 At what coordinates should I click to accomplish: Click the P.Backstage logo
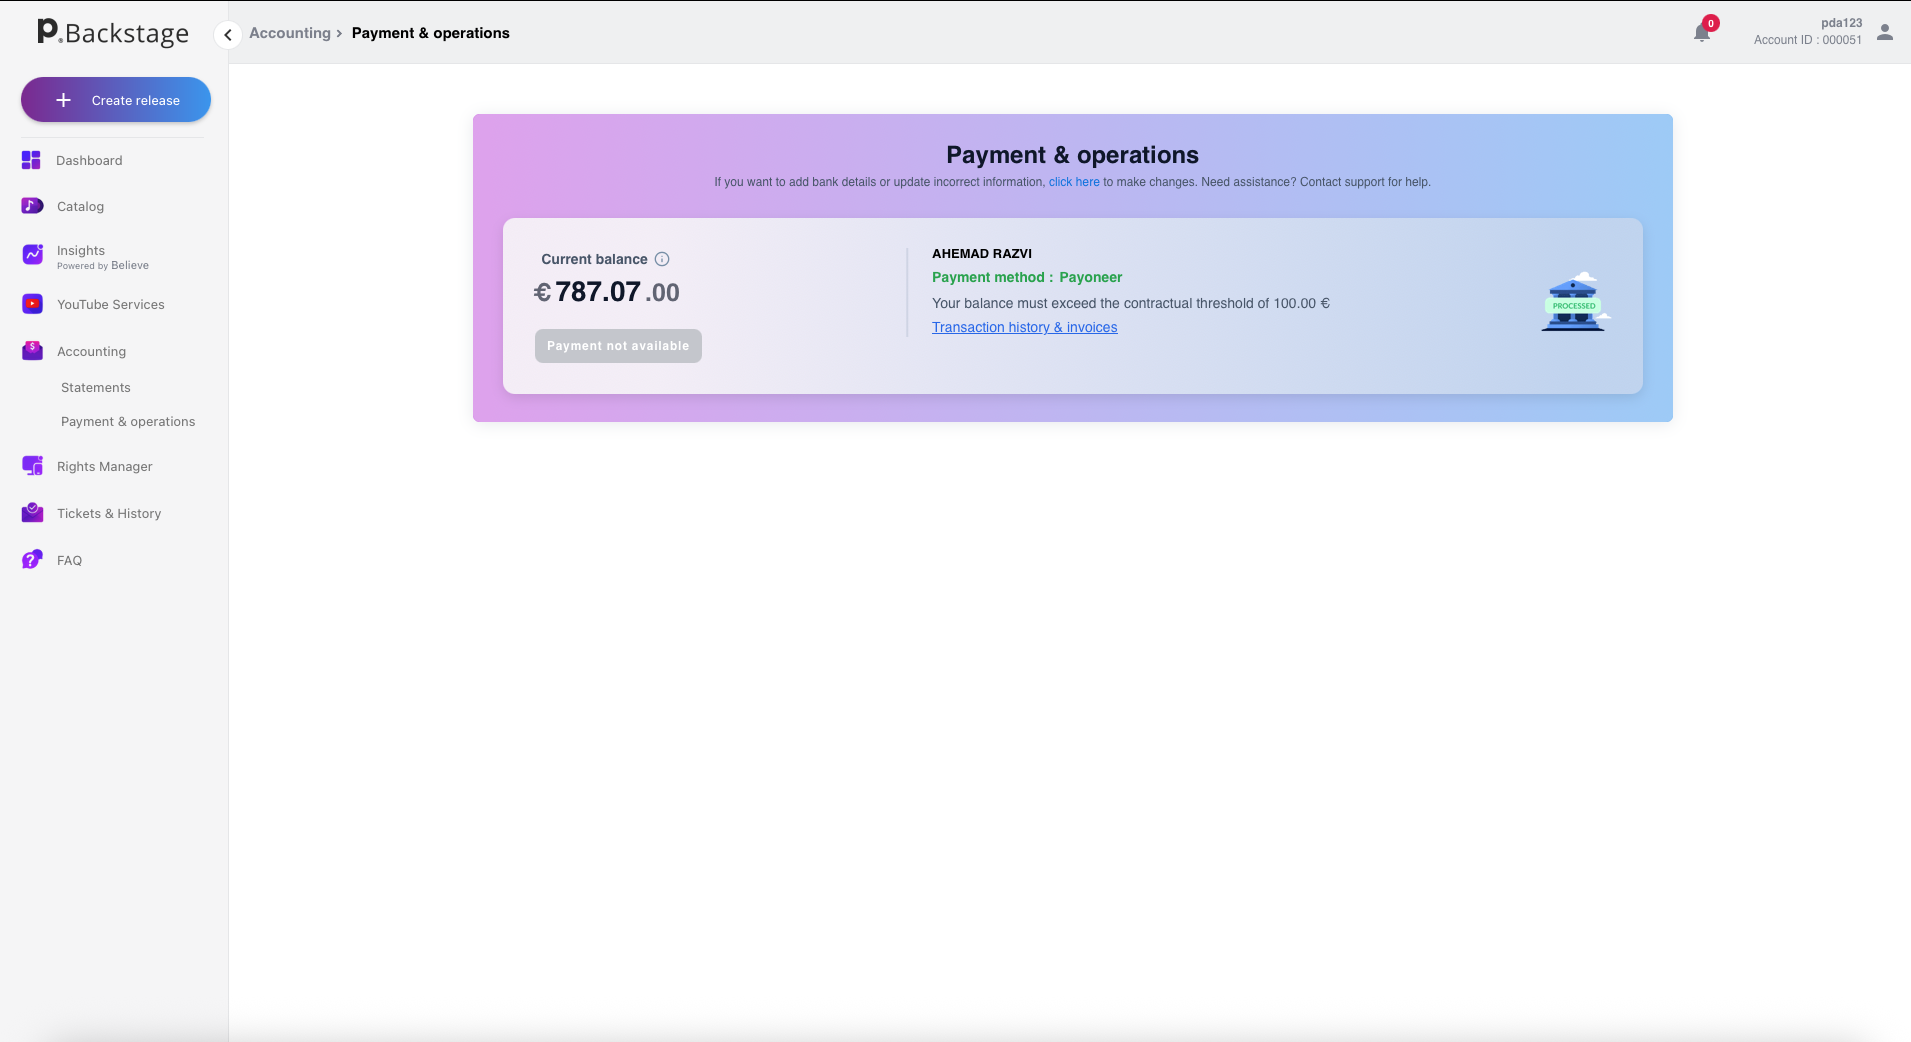coord(113,33)
